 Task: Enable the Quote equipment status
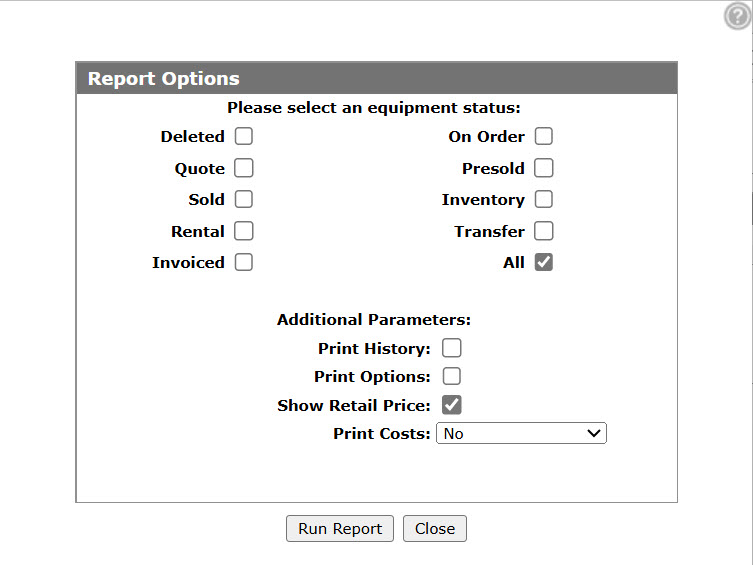click(x=243, y=168)
